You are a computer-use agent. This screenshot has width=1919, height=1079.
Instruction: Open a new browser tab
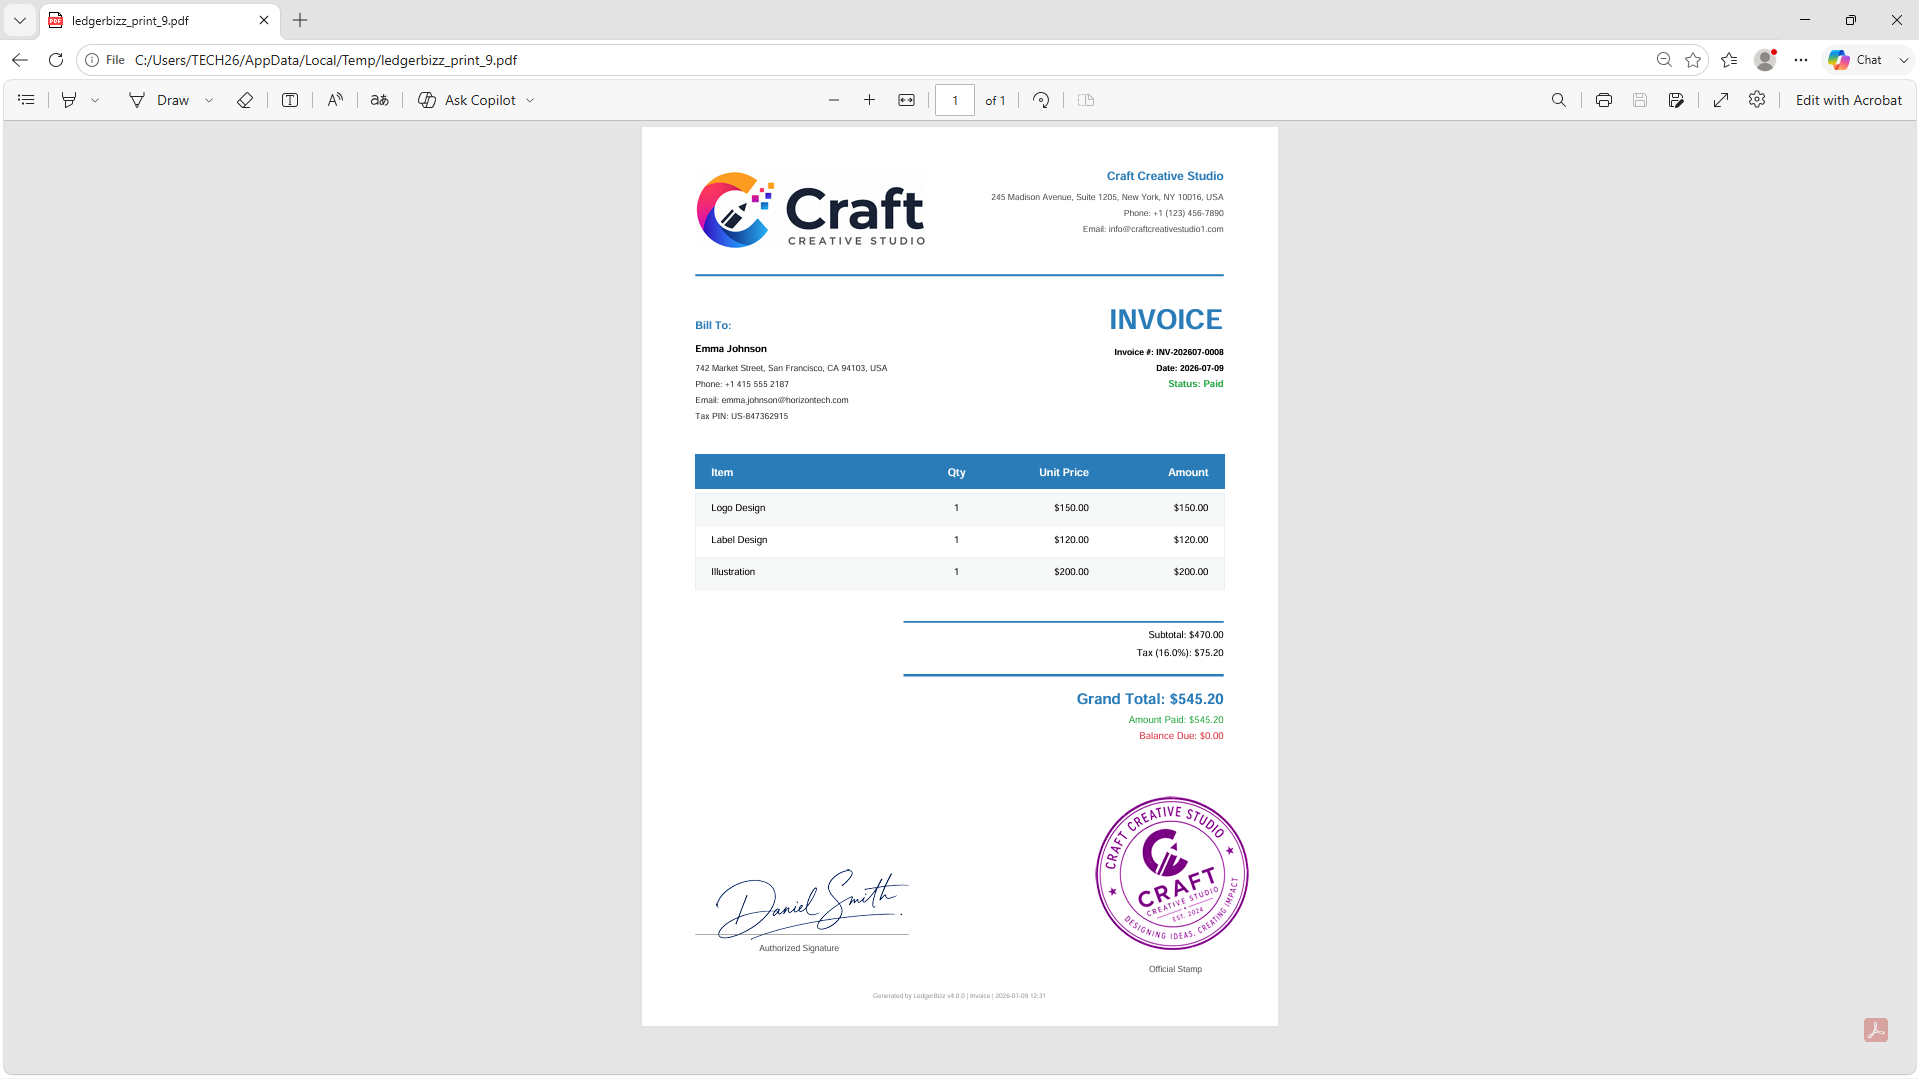click(x=300, y=20)
